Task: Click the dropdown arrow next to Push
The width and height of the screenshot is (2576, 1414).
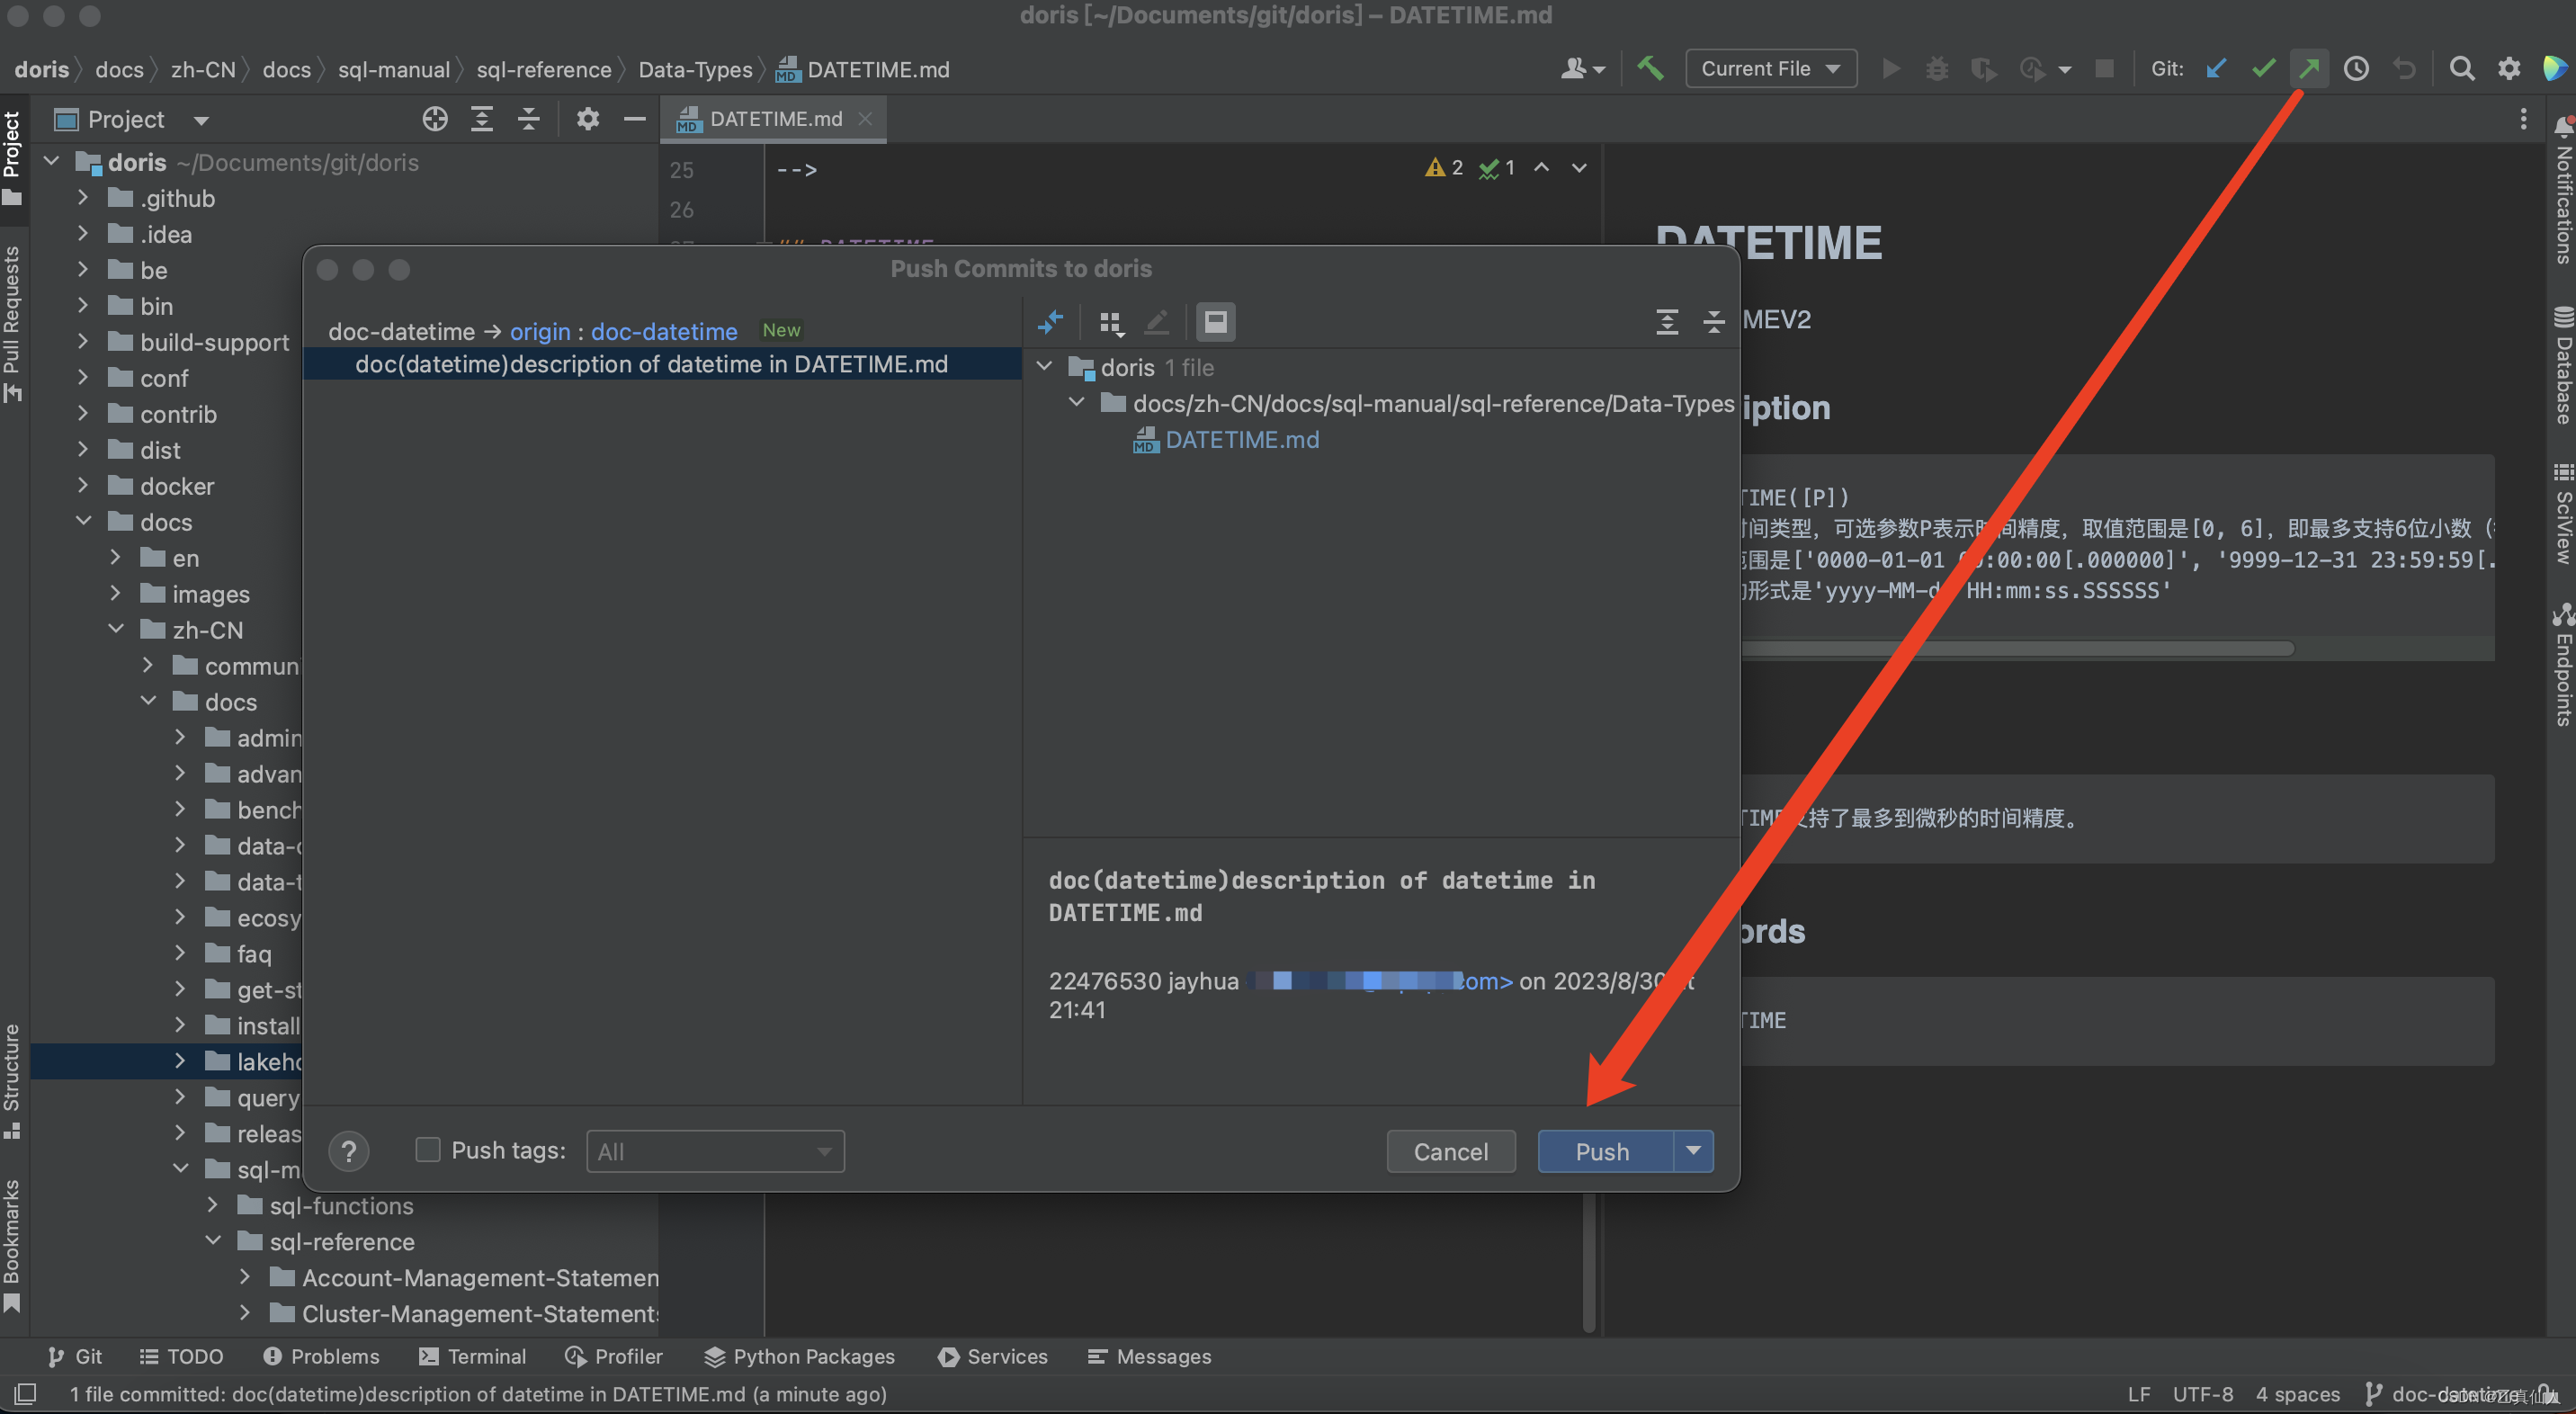Action: 1690,1150
